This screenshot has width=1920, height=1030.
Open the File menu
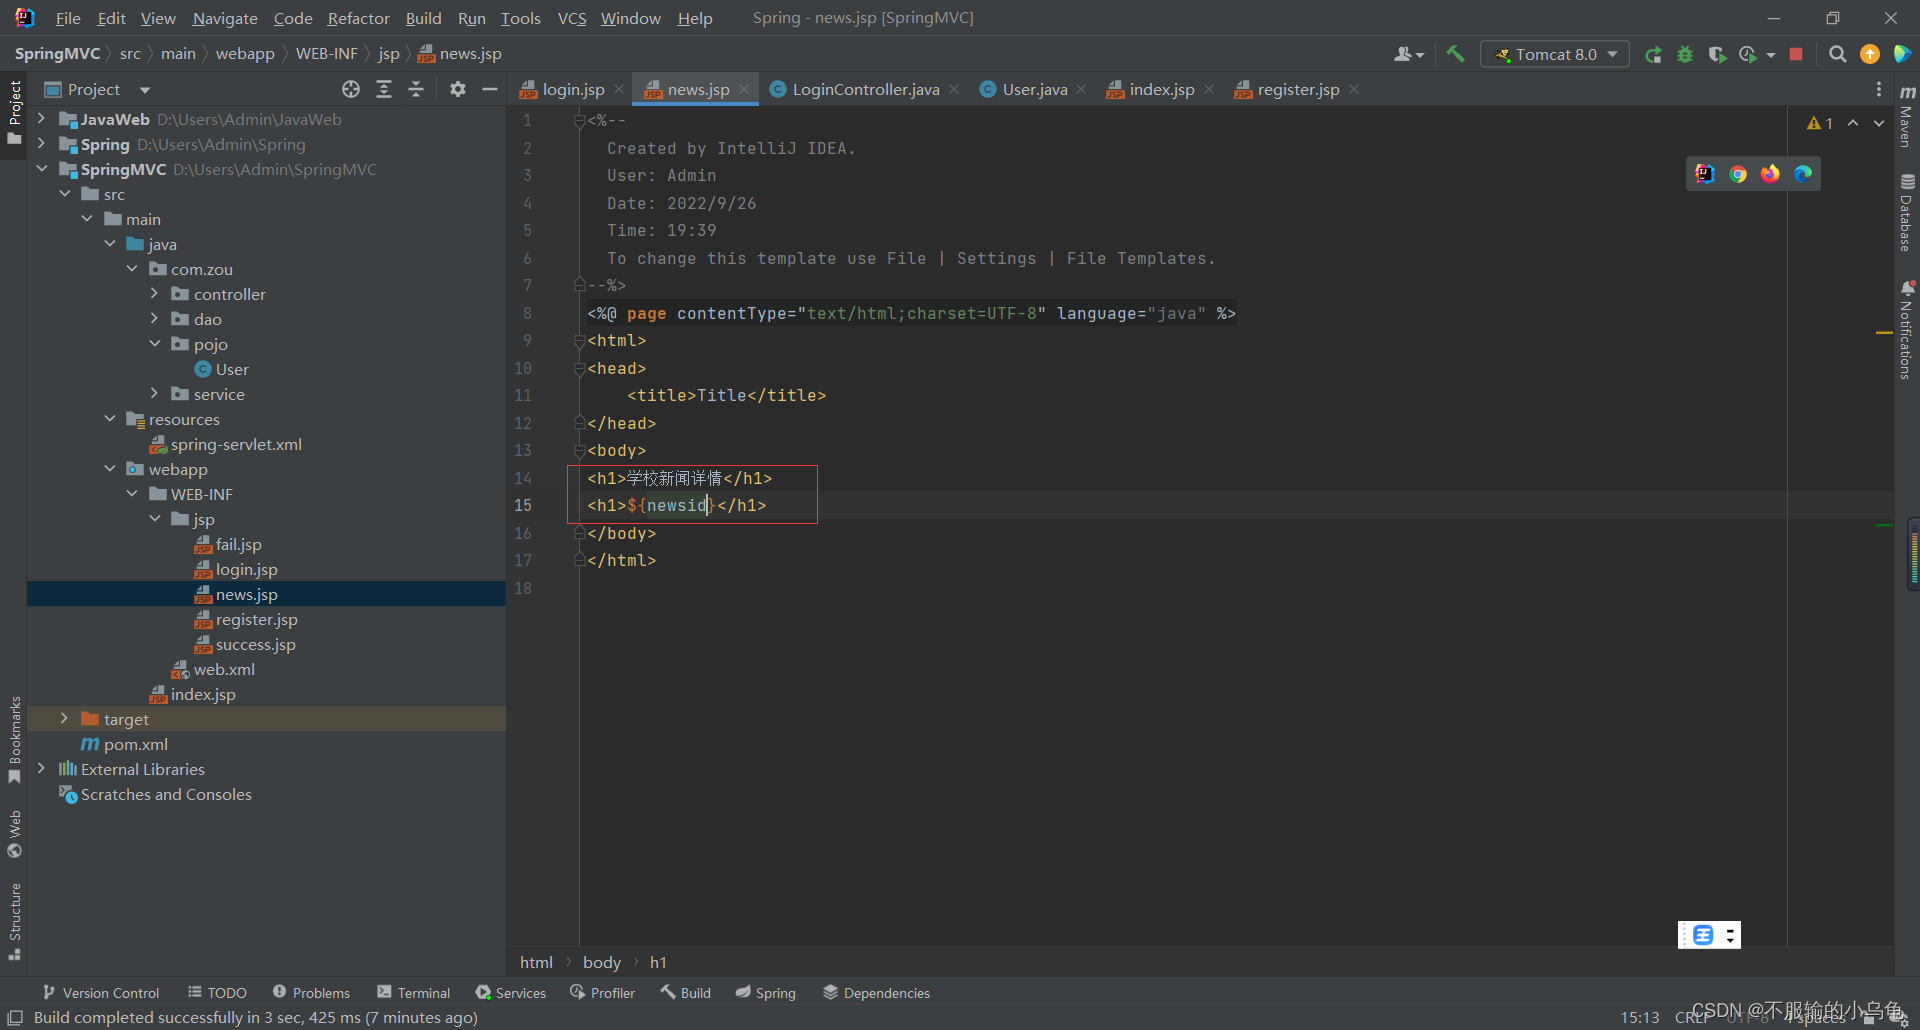[68, 18]
